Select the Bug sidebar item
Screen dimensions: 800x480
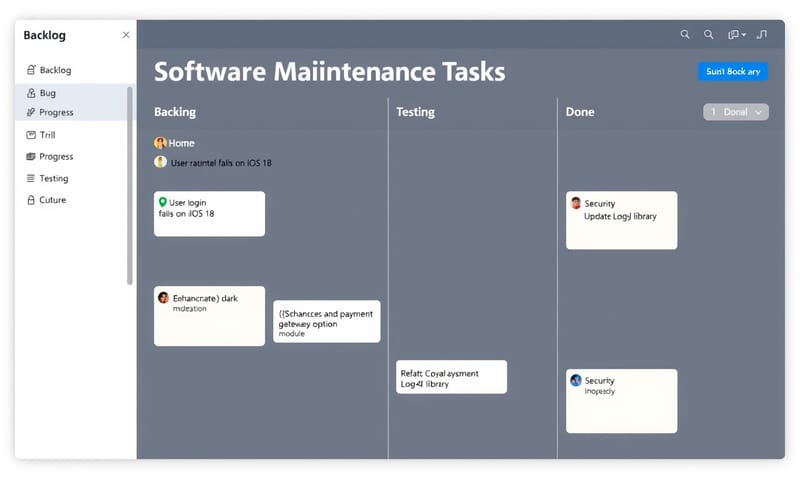pyautogui.click(x=48, y=93)
